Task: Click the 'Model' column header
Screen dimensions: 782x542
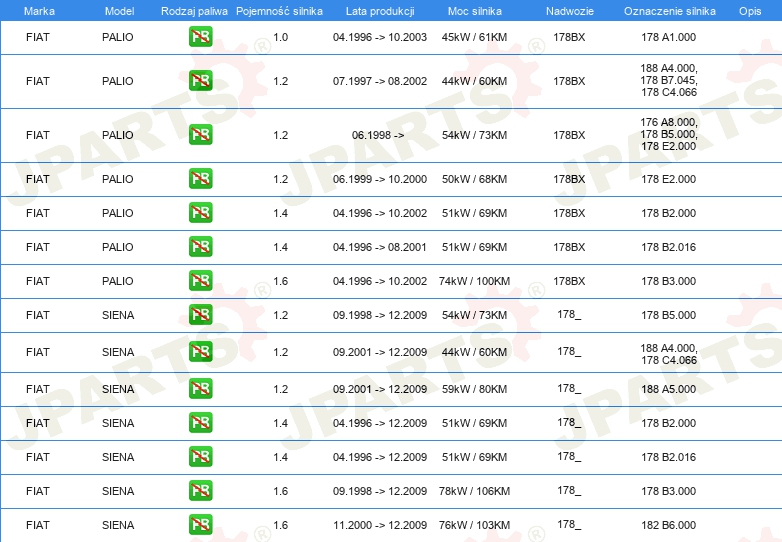Action: click(x=119, y=11)
